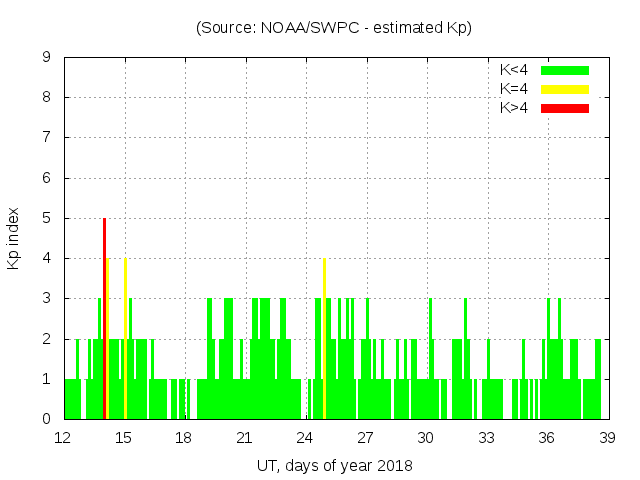Image resolution: width=640 pixels, height=480 pixels.
Task: Click the 'UT, days of year 2018' label
Action: tap(334, 465)
